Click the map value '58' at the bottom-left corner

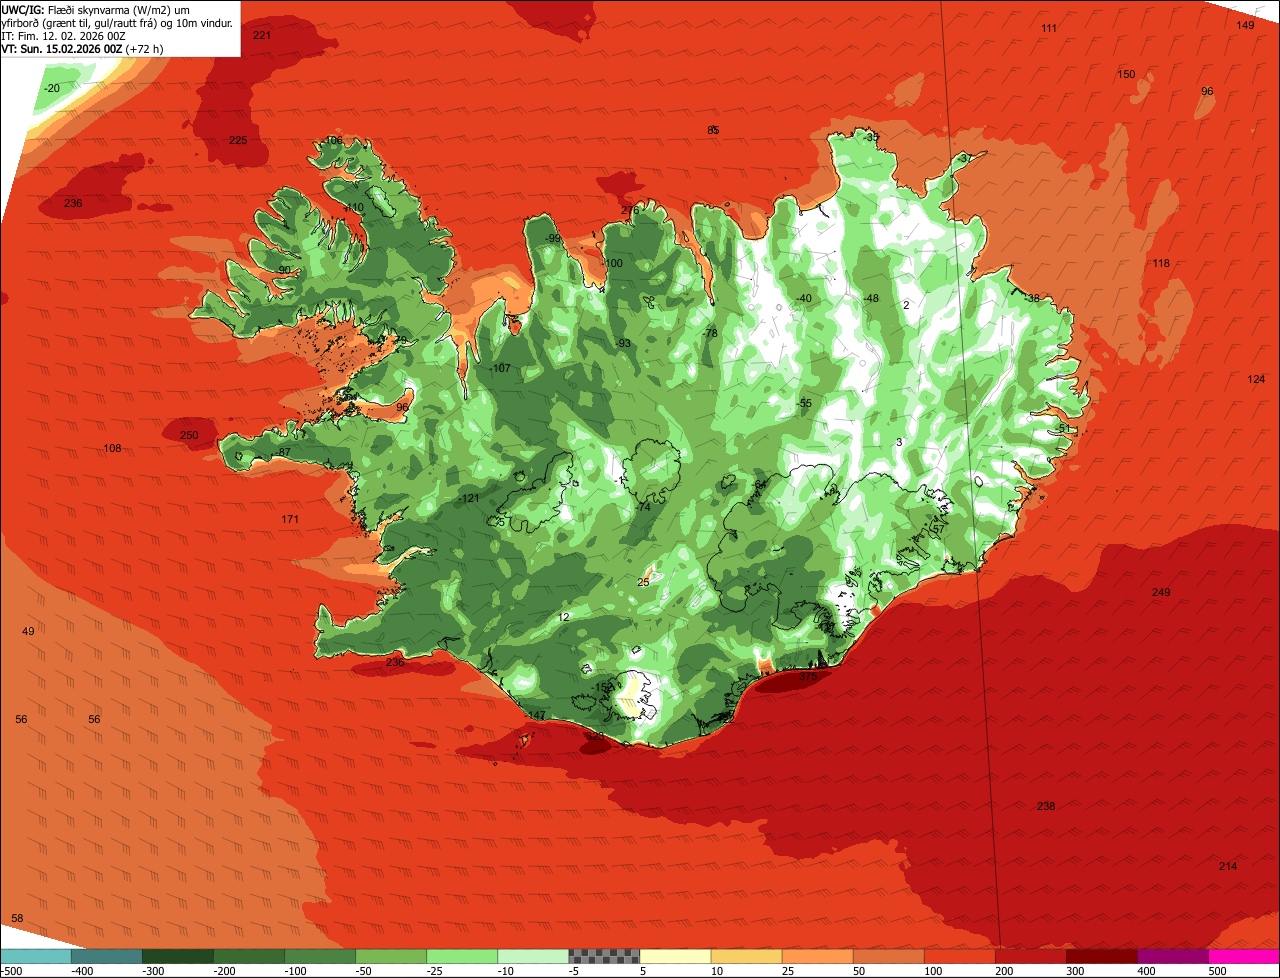[x=17, y=918]
